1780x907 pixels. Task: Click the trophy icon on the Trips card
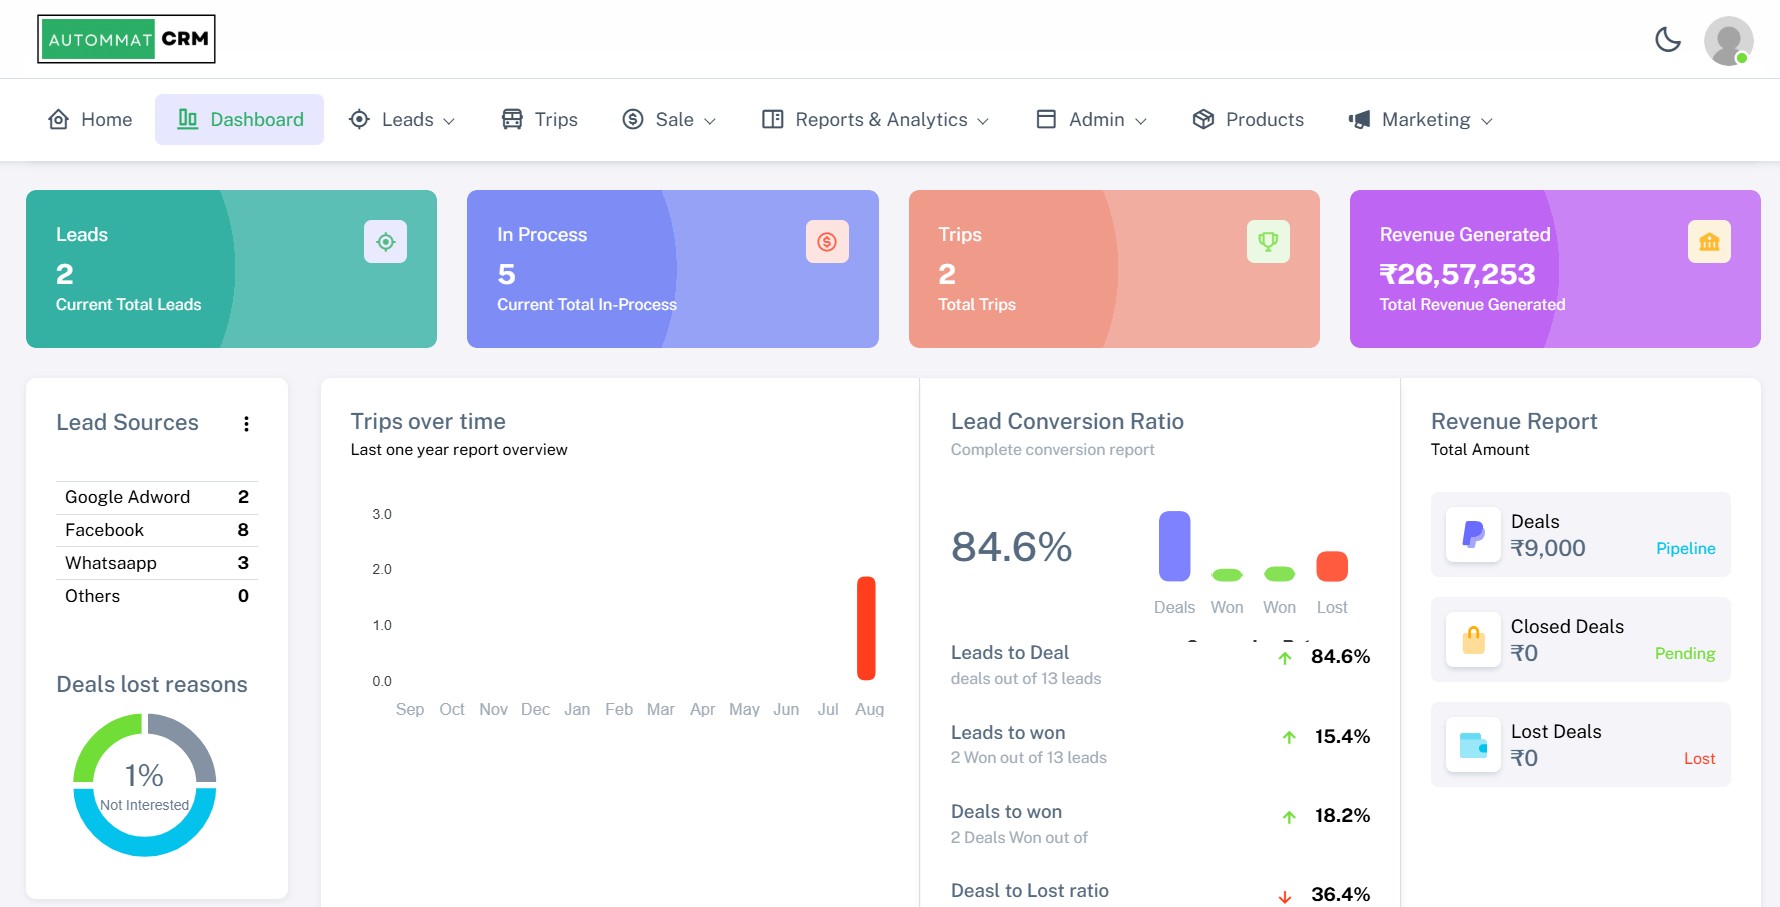(1268, 241)
